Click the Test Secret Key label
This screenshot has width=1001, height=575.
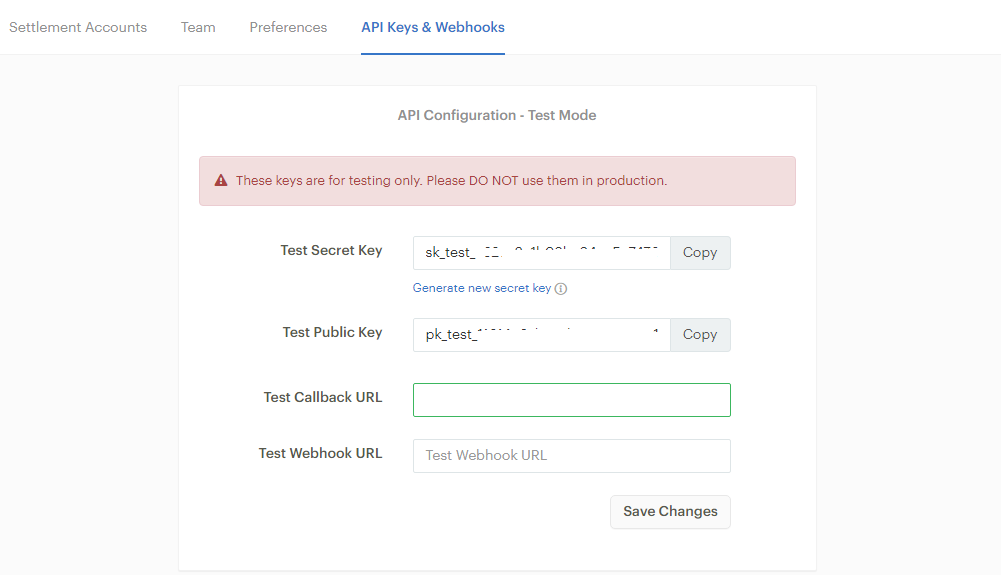pos(331,250)
